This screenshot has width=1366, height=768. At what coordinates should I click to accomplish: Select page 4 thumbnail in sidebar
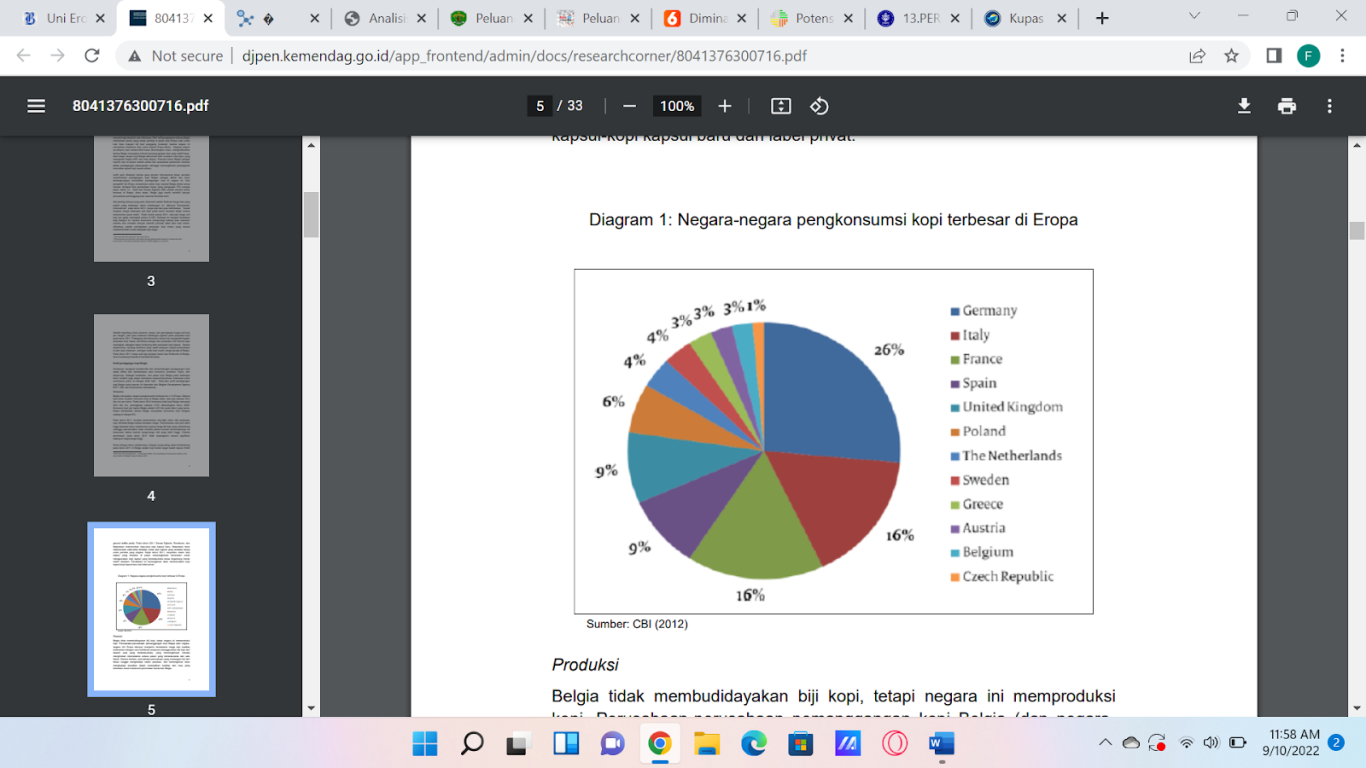pos(151,395)
